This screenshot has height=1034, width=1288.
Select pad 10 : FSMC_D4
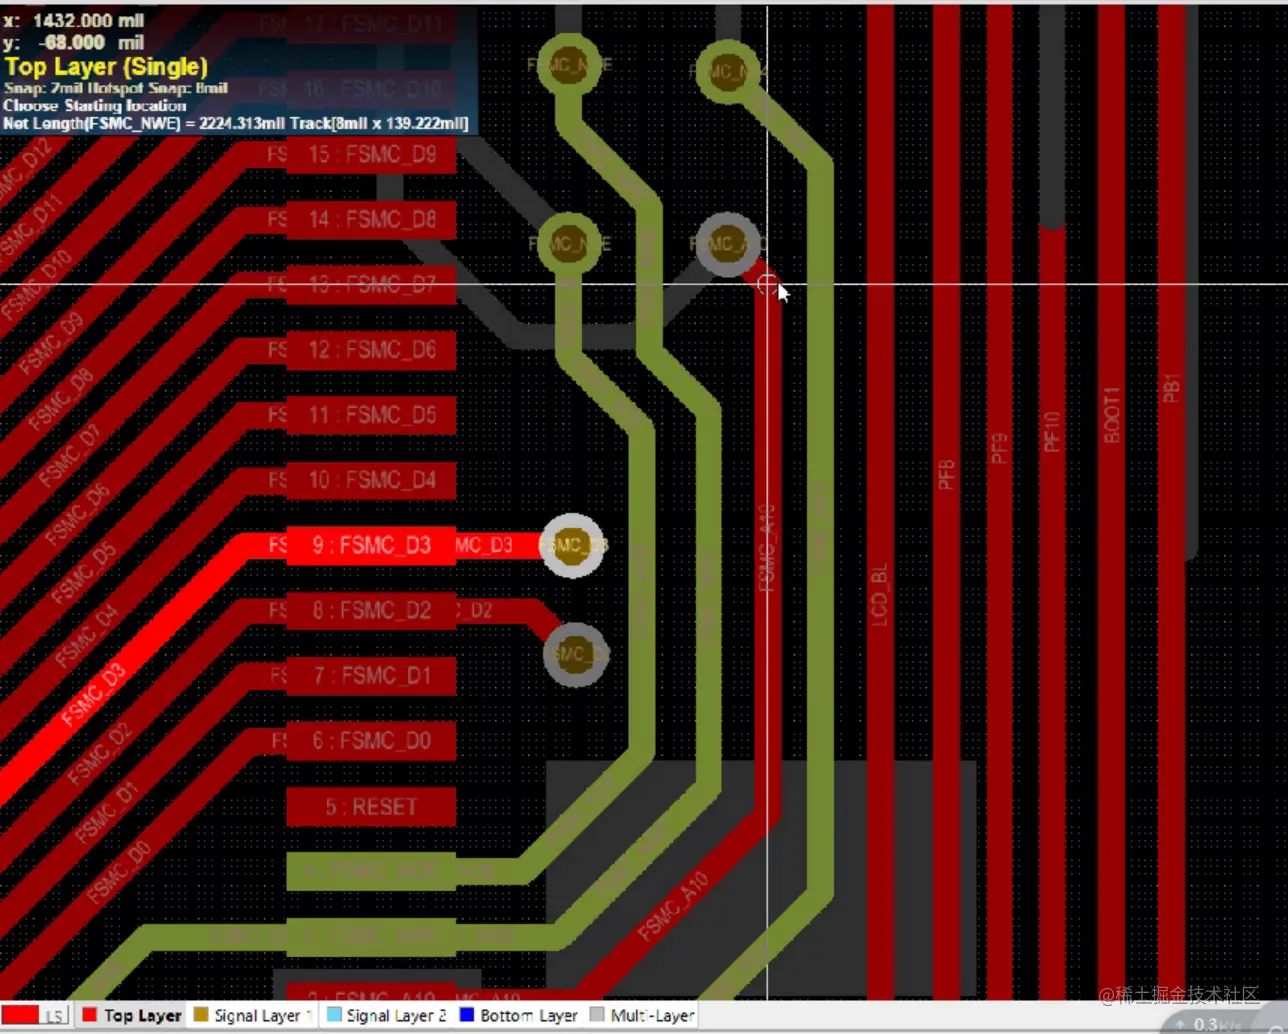[371, 480]
